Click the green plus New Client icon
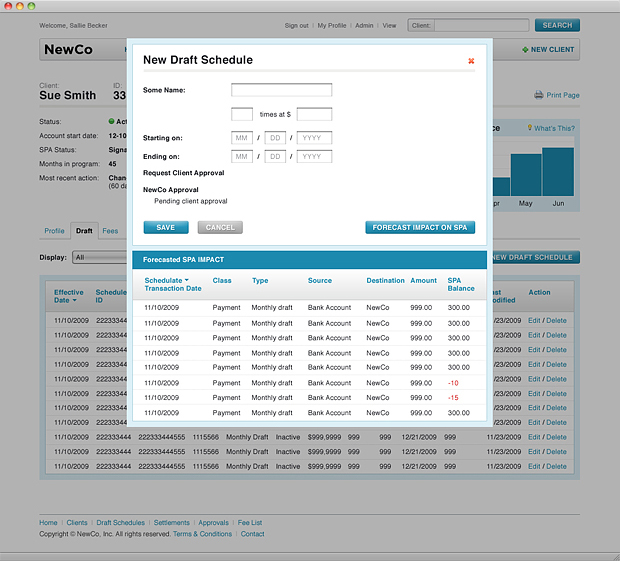 click(x=525, y=50)
